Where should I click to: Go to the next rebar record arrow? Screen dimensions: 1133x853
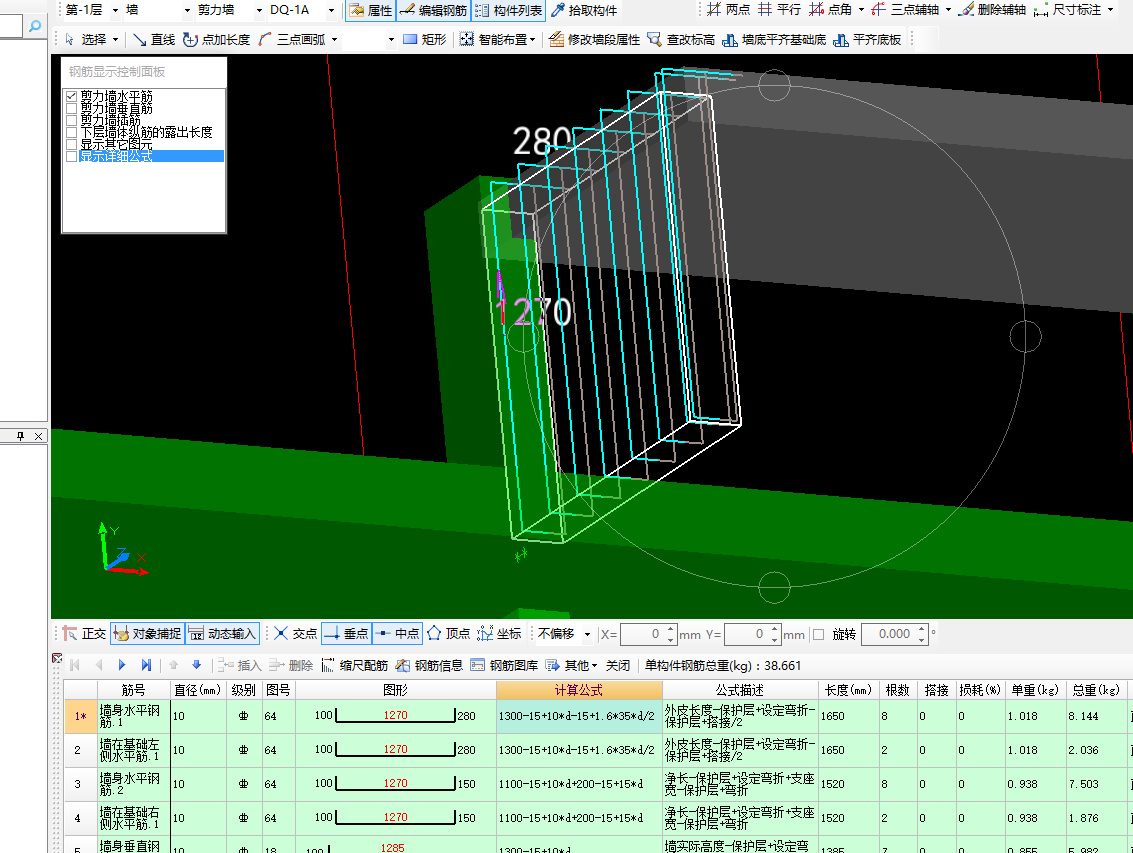pyautogui.click(x=121, y=665)
